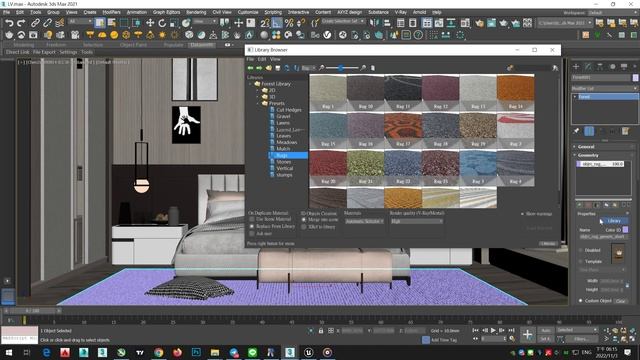Adjust the thumbnail size slider in Library Browser
The height and width of the screenshot is (360, 640).
coord(341,68)
